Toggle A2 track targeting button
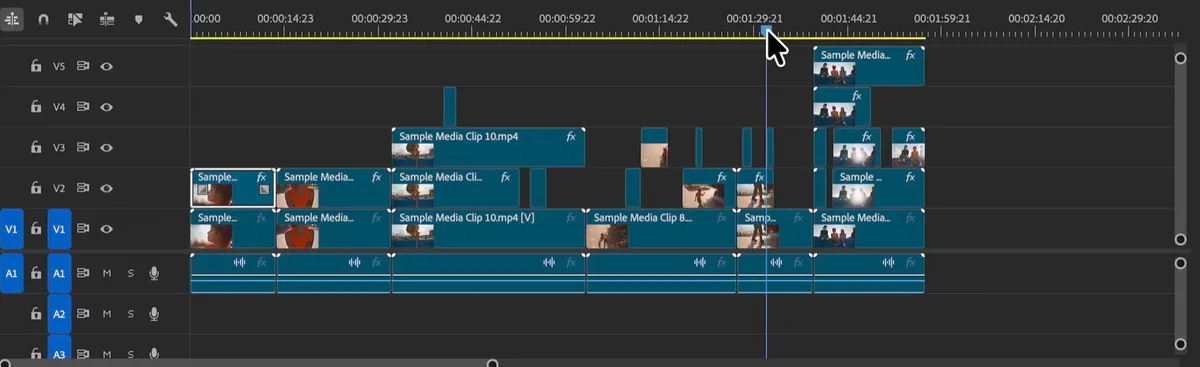Image resolution: width=1200 pixels, height=367 pixels. coord(59,314)
